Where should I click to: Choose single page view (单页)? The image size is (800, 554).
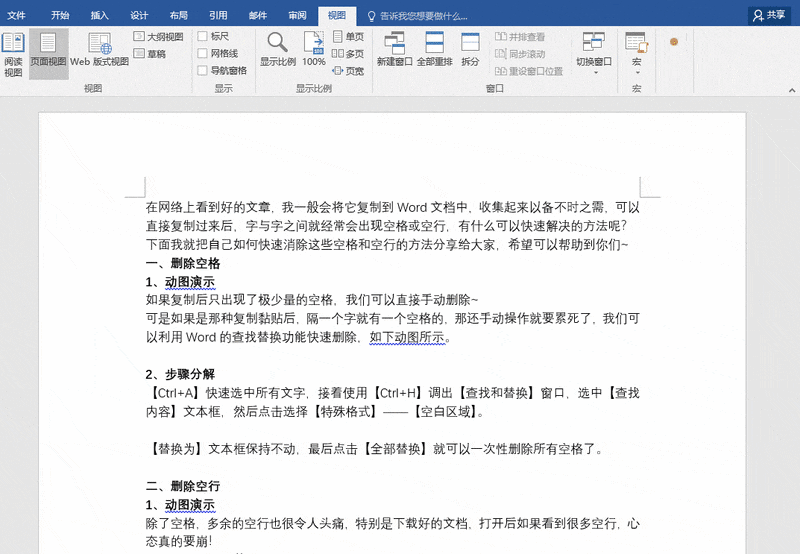click(348, 37)
